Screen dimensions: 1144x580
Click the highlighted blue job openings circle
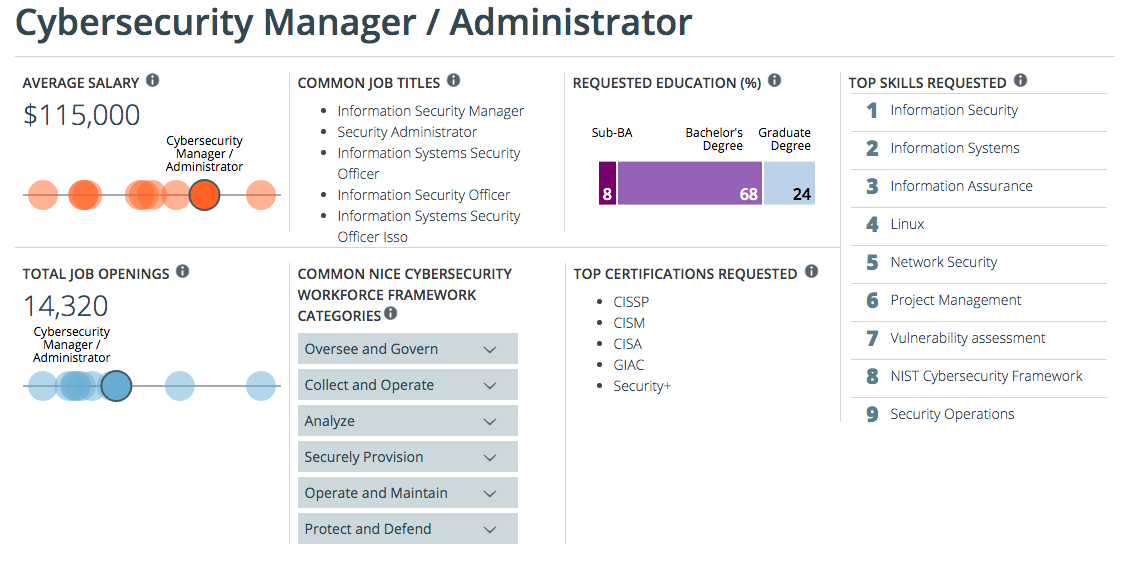tap(117, 386)
